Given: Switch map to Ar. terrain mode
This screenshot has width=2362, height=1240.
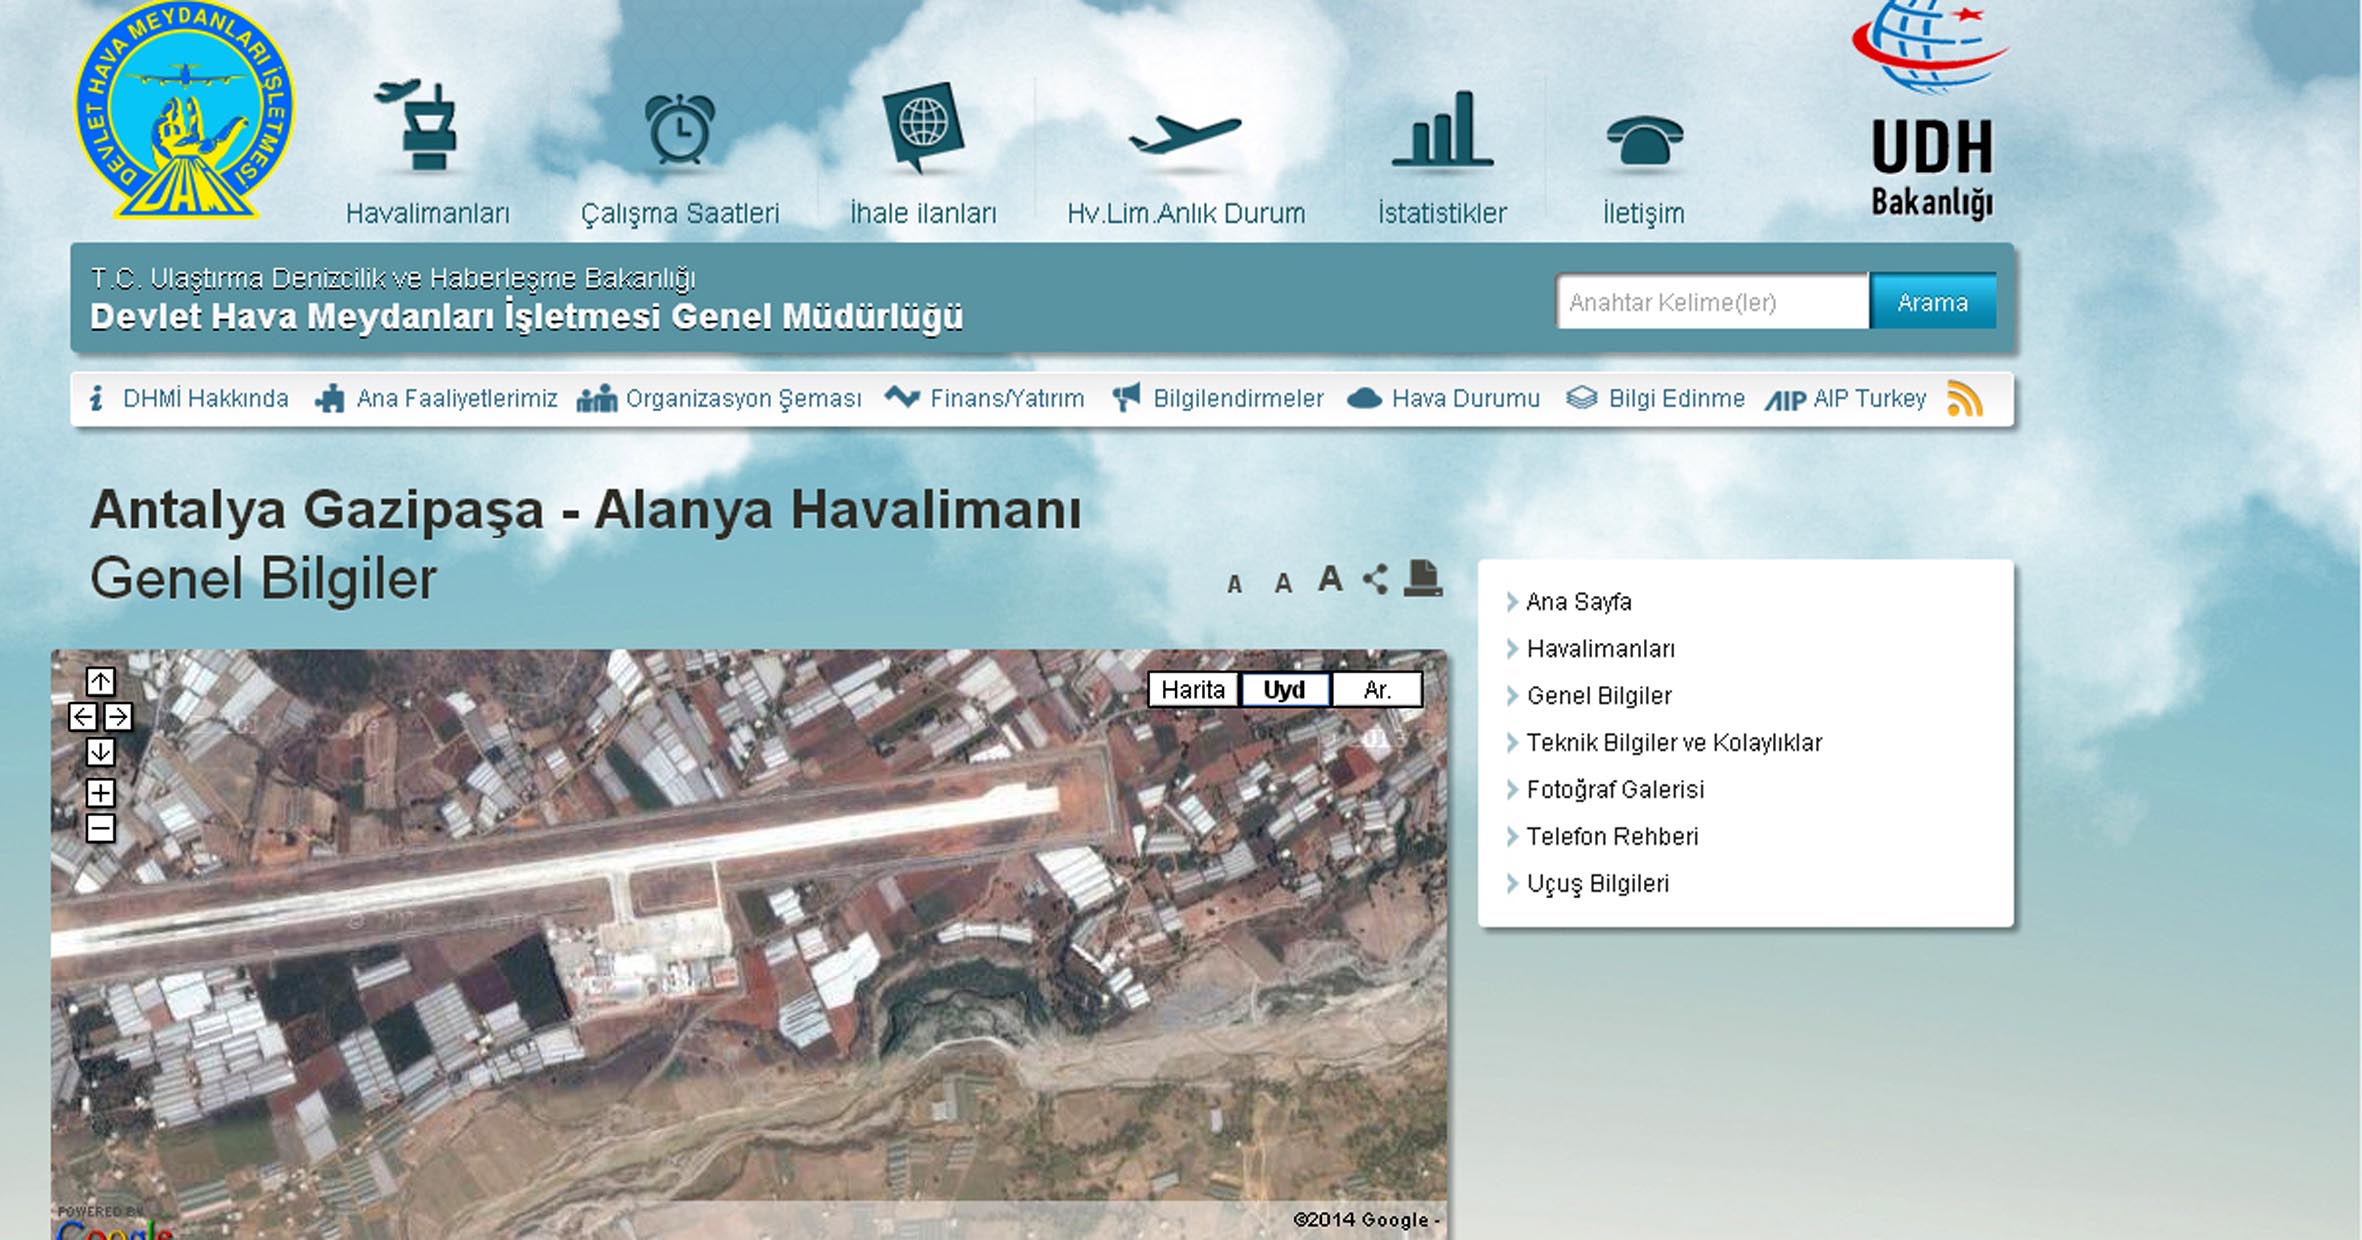Looking at the screenshot, I should click(1376, 690).
